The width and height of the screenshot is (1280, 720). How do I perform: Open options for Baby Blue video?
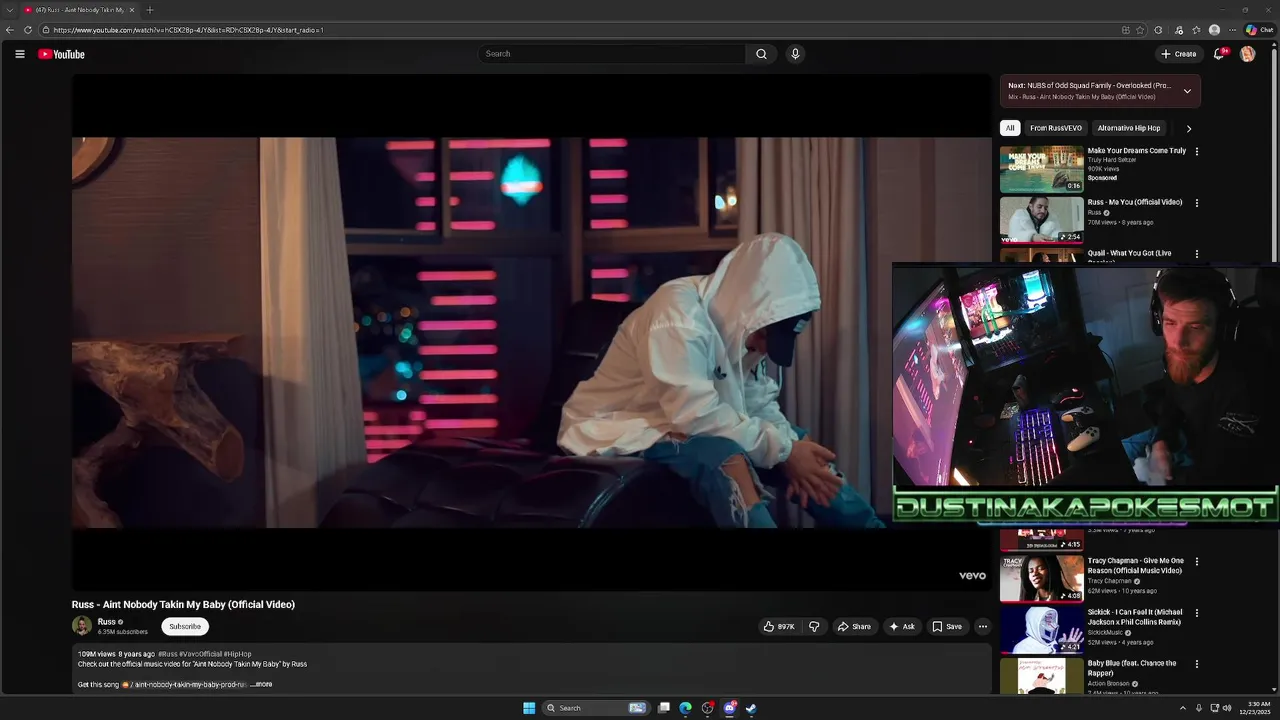pos(1196,664)
